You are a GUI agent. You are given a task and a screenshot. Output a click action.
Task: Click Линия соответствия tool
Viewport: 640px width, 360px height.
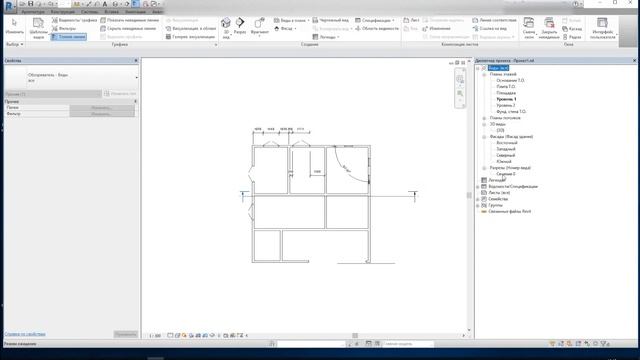(x=494, y=20)
